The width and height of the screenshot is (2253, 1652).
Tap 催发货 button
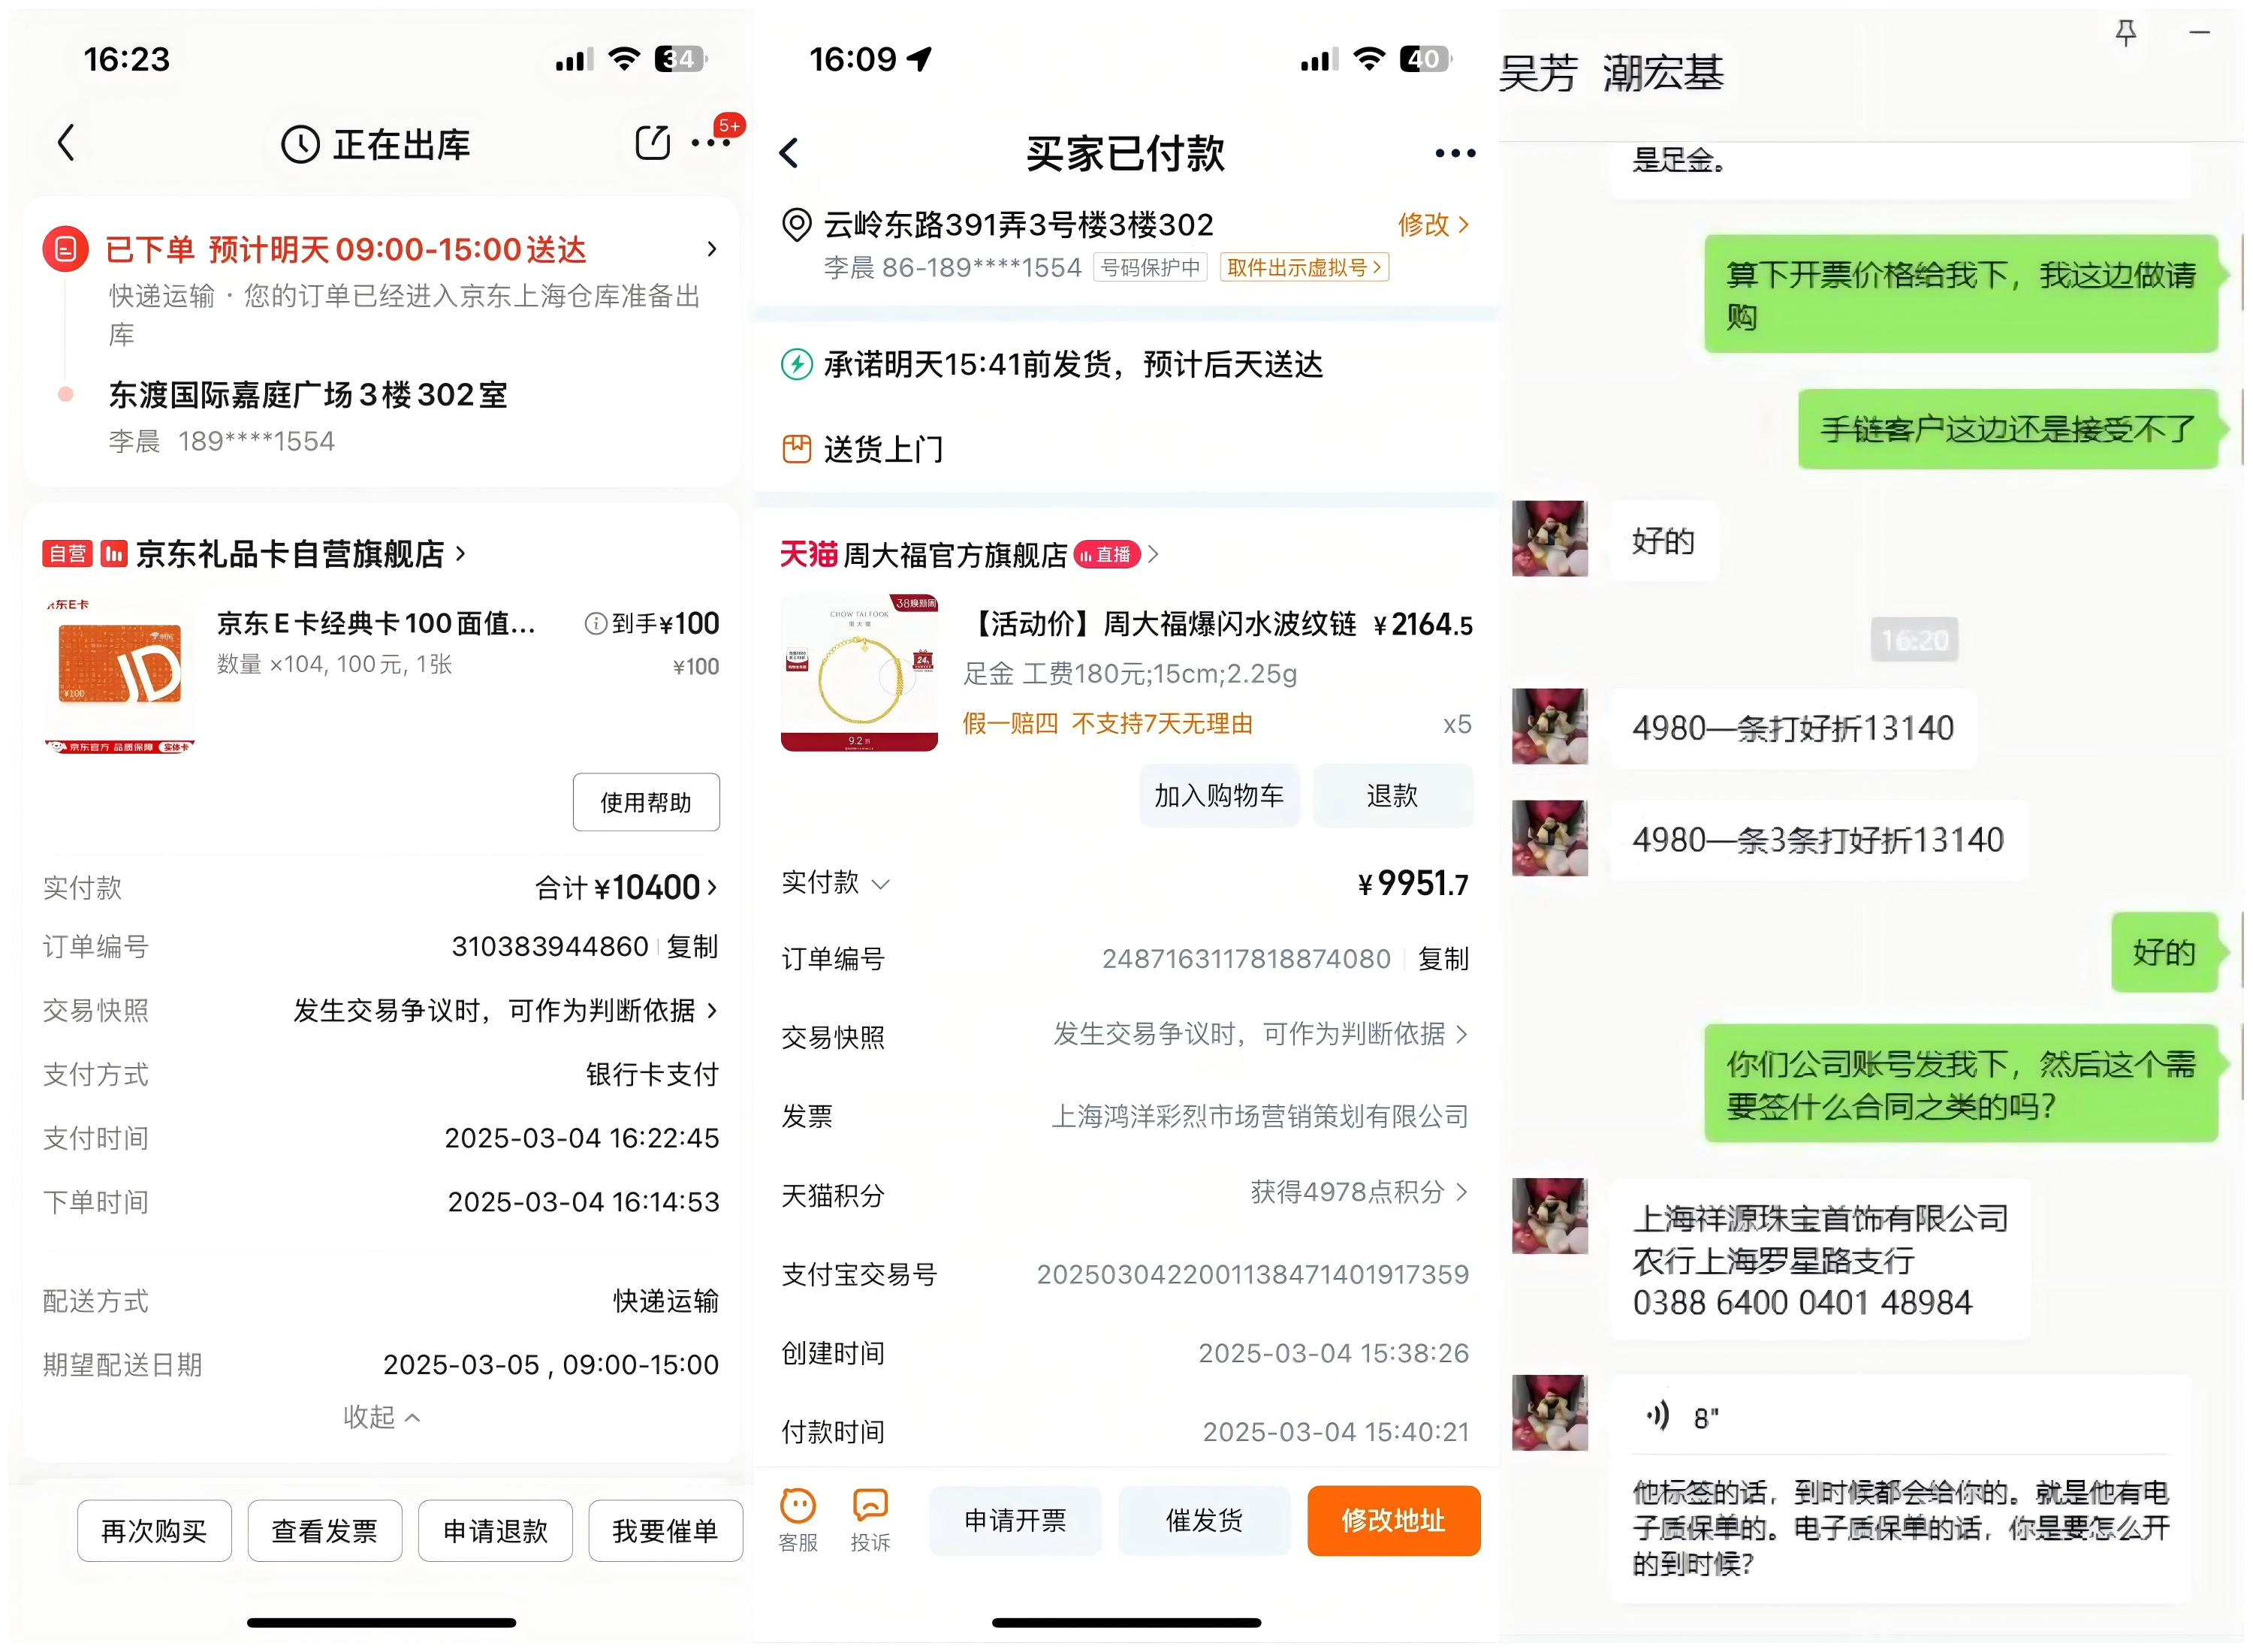click(1204, 1521)
